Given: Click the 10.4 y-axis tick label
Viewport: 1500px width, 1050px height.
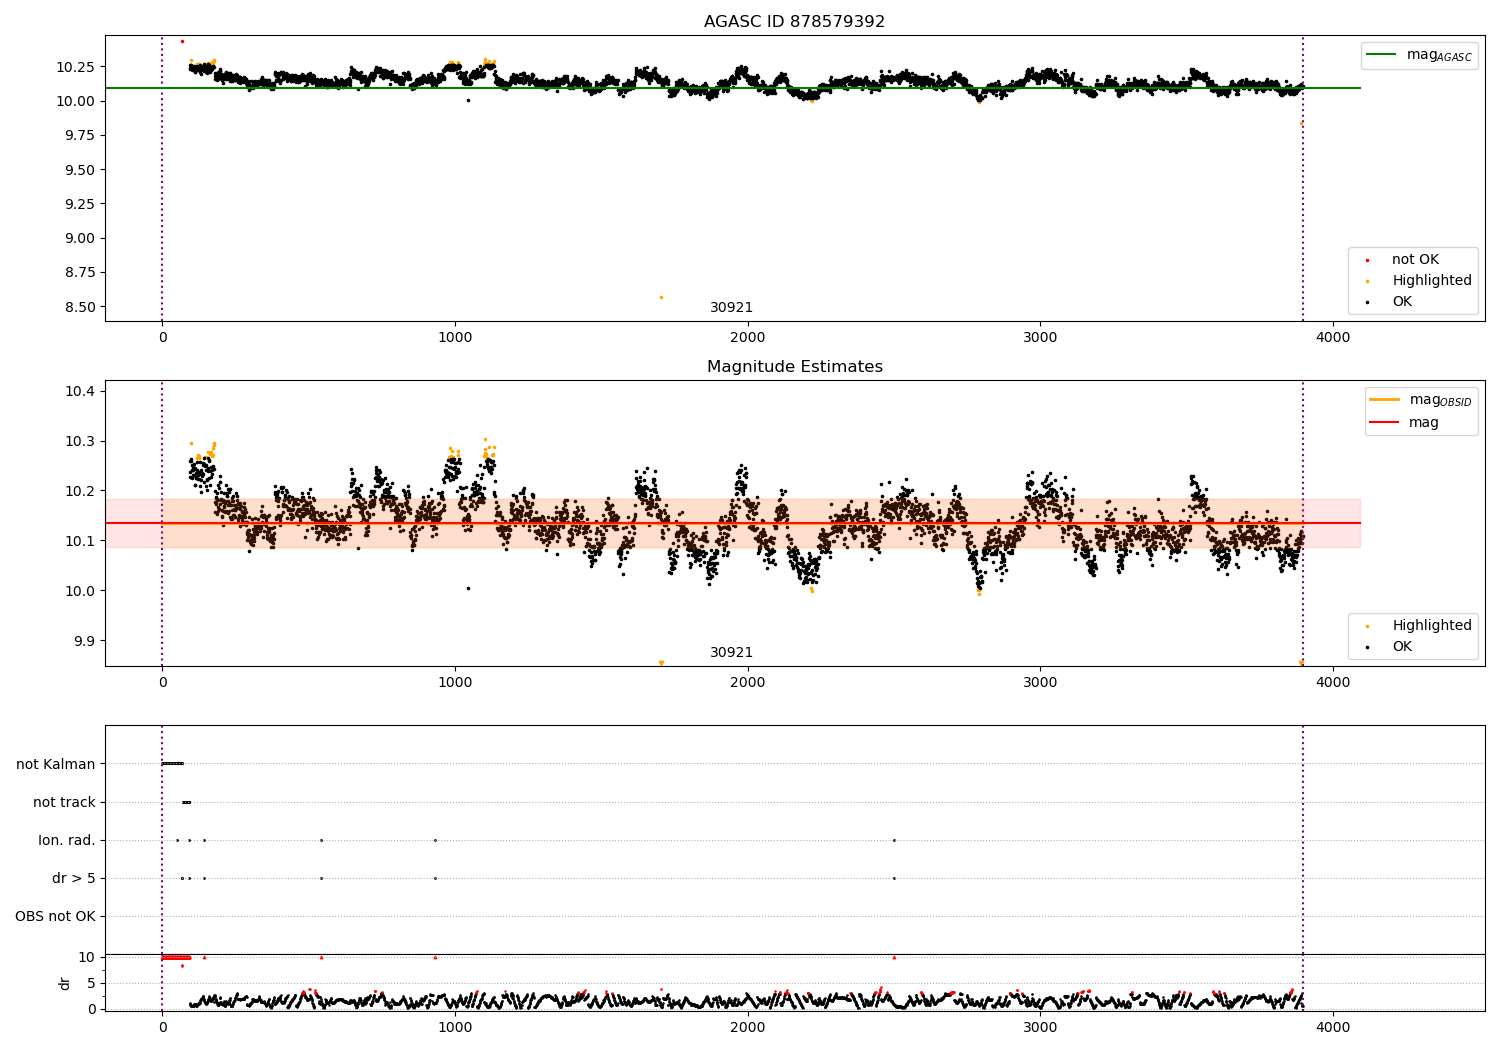Looking at the screenshot, I should click(x=80, y=391).
